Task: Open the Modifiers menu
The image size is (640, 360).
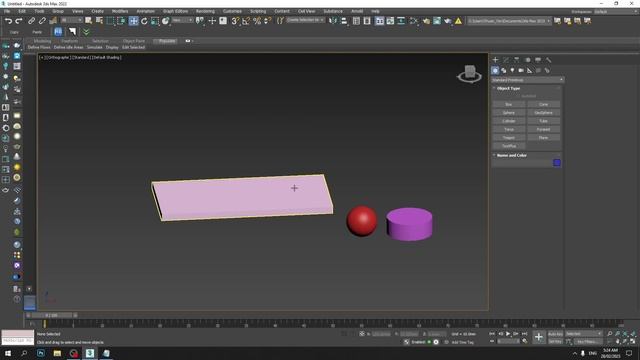Action: tap(120, 11)
